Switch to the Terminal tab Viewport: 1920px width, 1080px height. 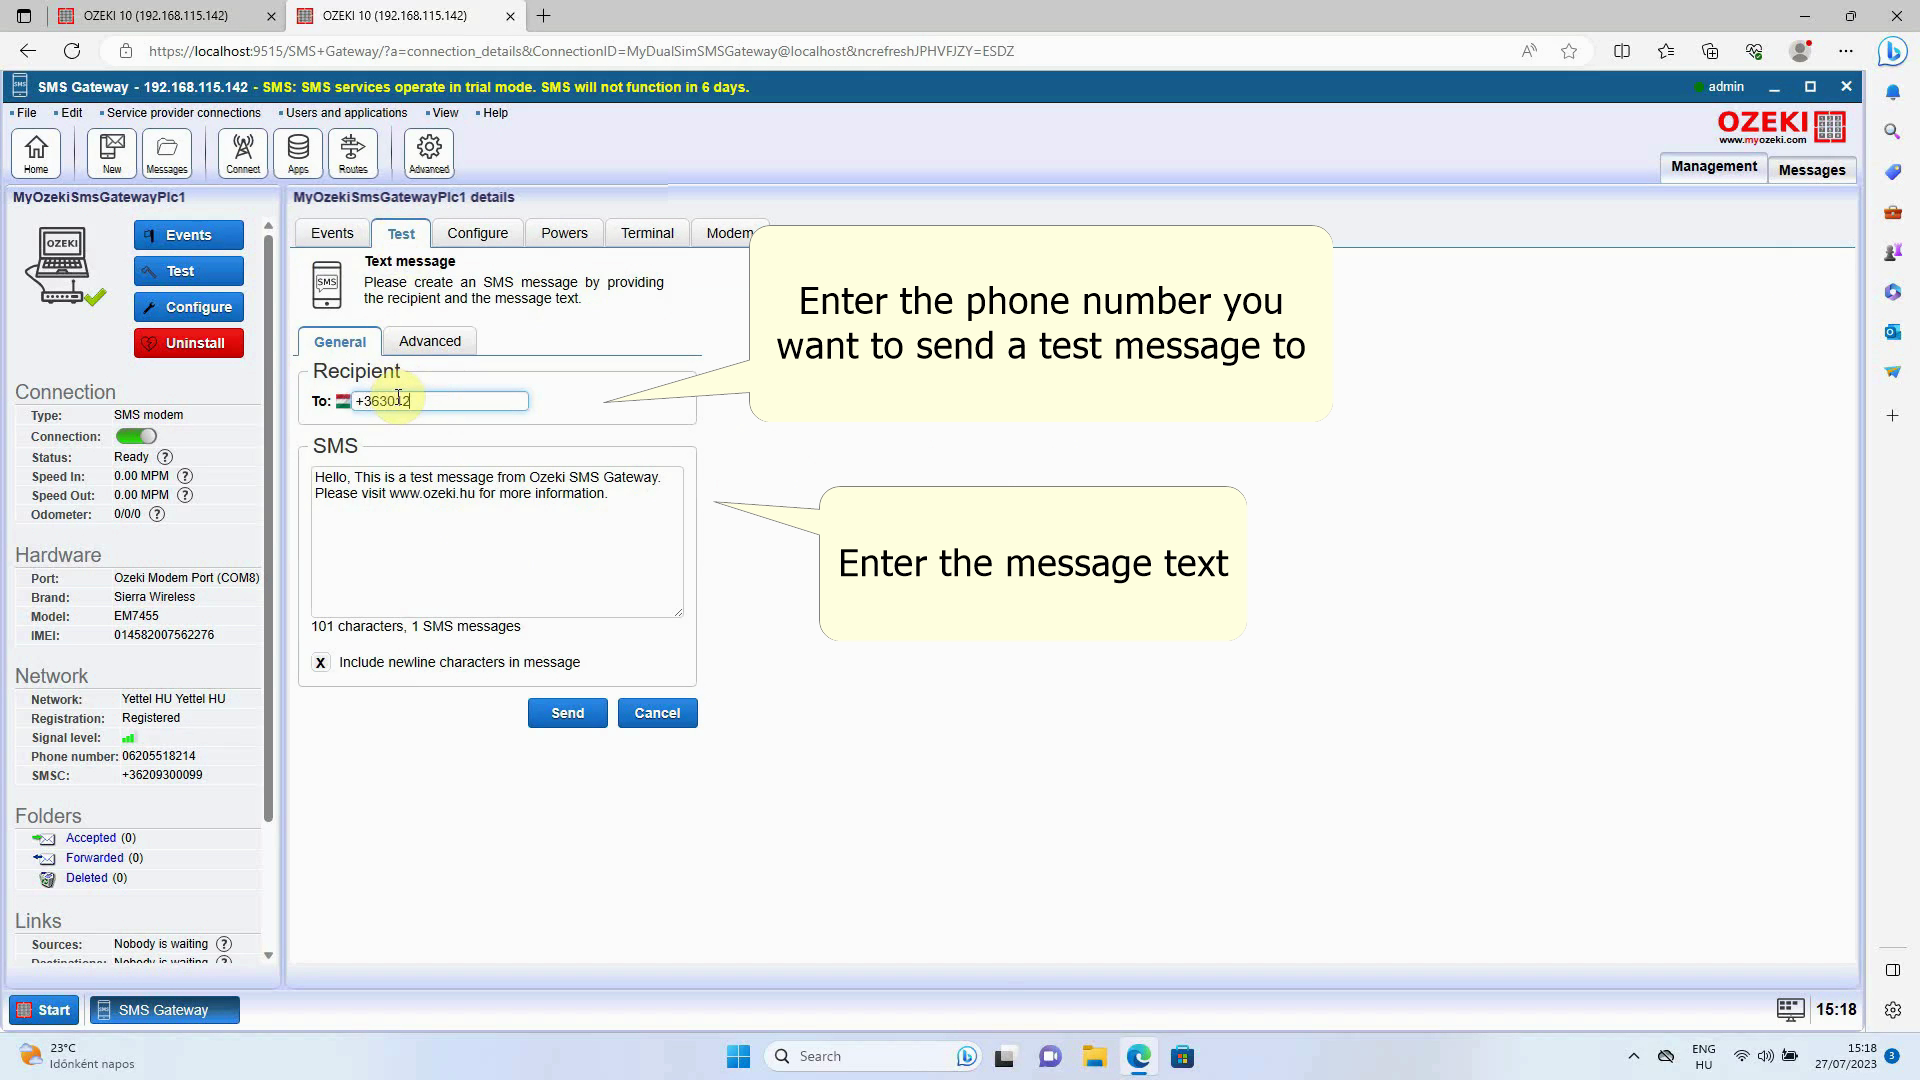(647, 233)
